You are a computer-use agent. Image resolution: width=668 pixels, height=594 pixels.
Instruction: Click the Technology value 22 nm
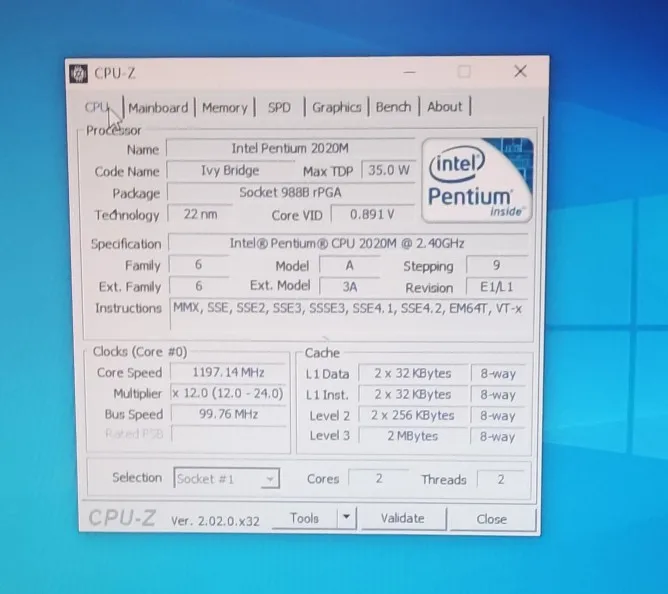click(200, 214)
